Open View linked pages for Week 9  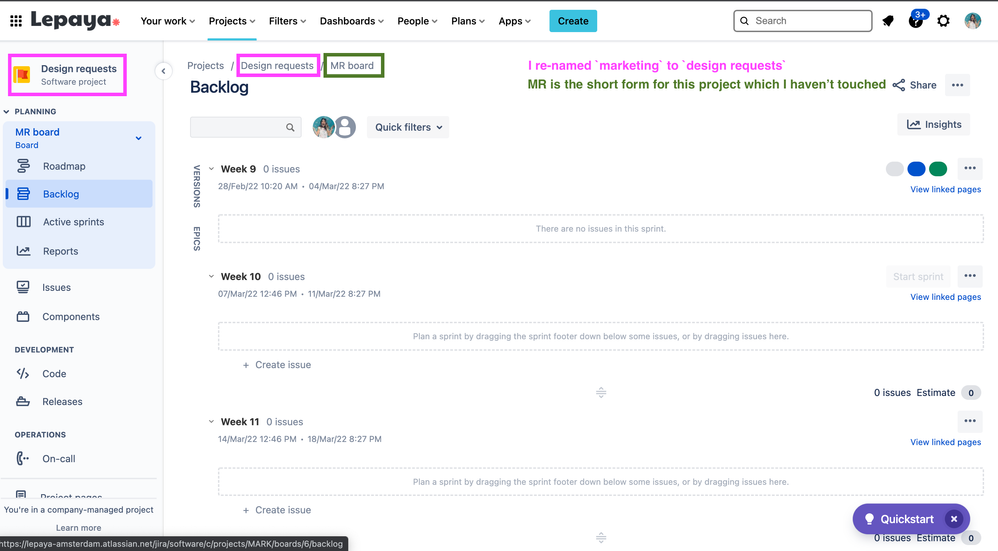(945, 190)
